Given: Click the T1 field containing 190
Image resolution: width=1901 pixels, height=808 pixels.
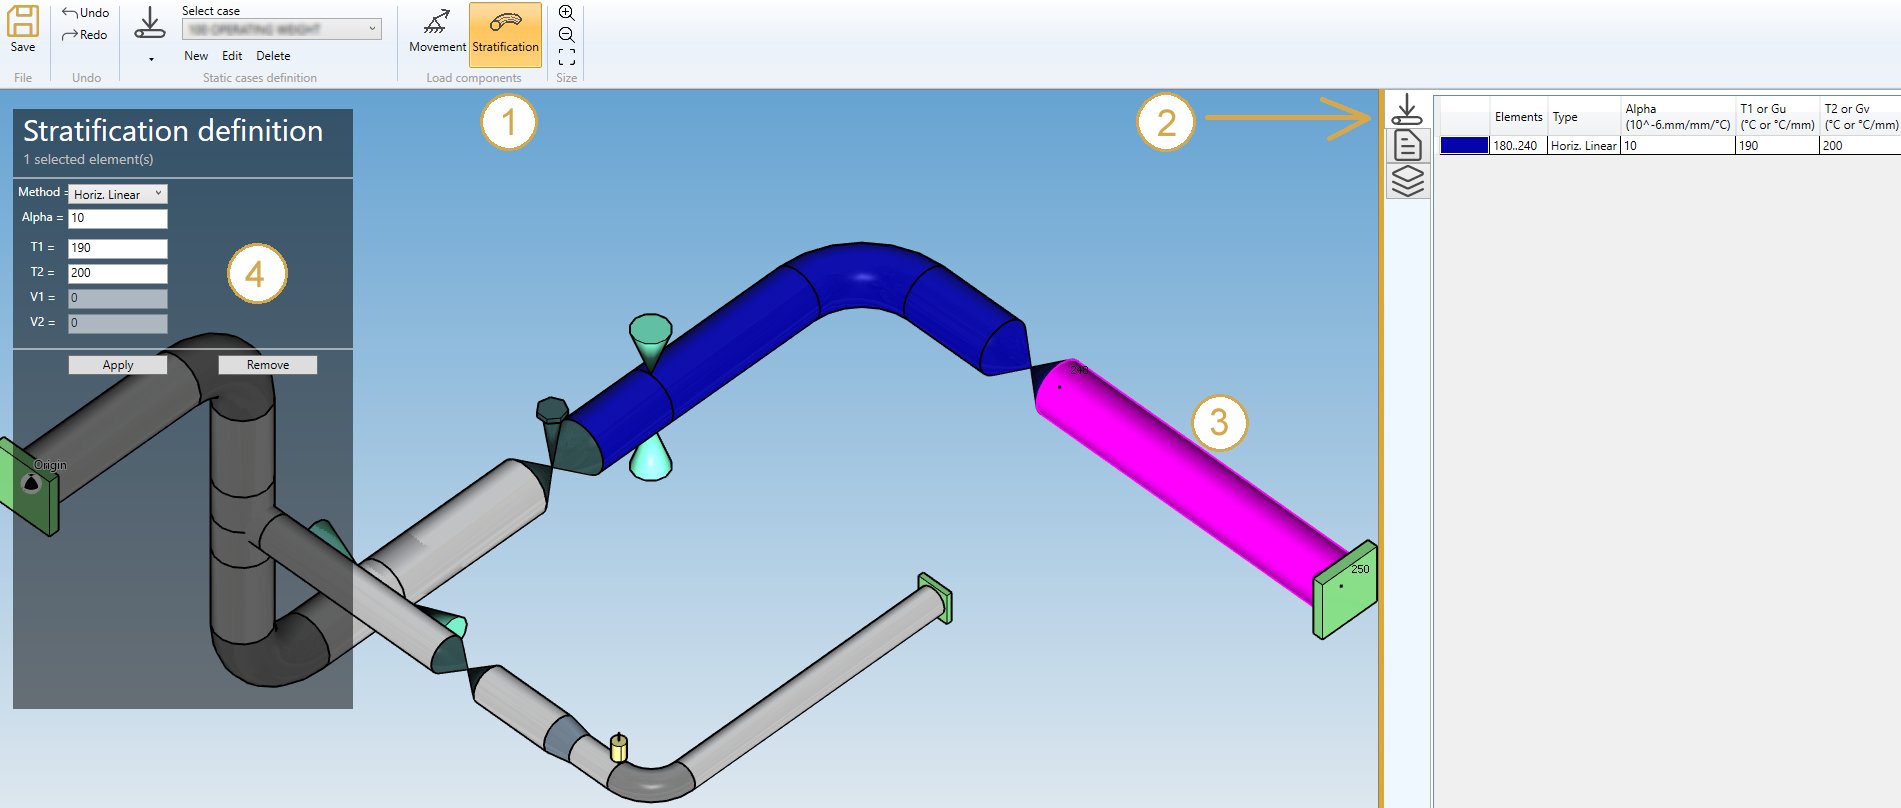Looking at the screenshot, I should tap(118, 248).
